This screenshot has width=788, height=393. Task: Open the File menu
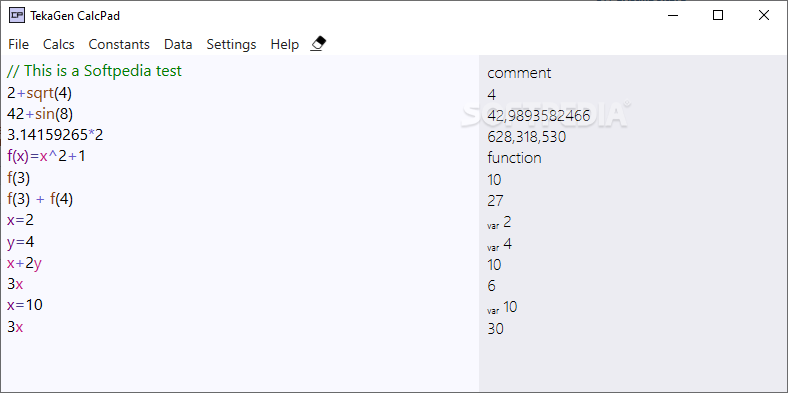(19, 44)
